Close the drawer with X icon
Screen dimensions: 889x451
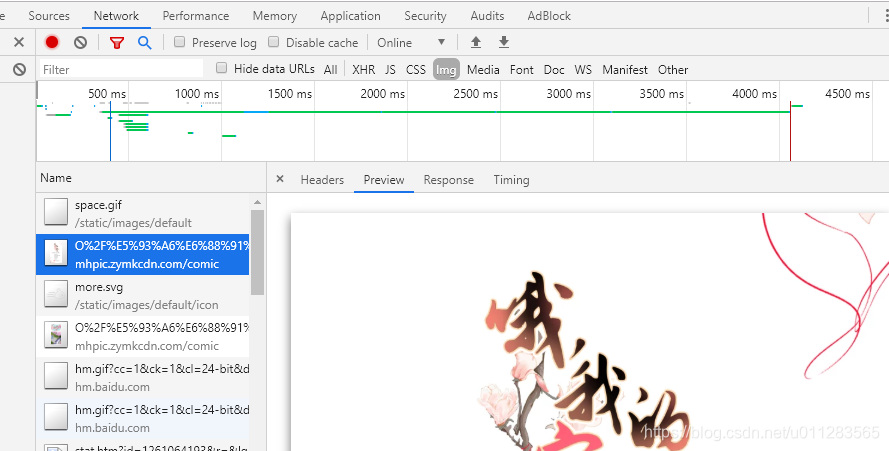19,42
